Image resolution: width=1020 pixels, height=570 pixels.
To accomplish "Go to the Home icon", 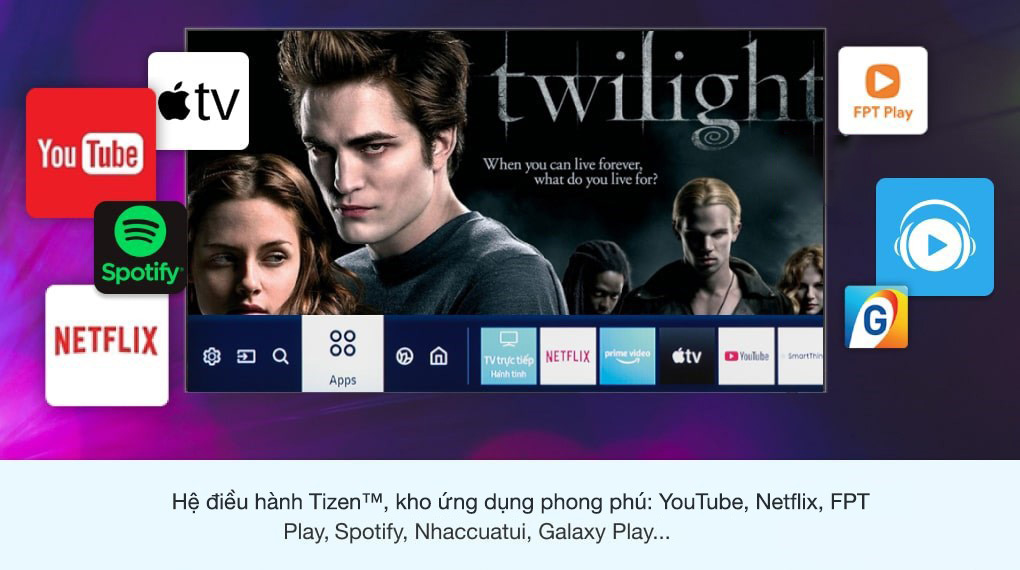I will click(439, 356).
